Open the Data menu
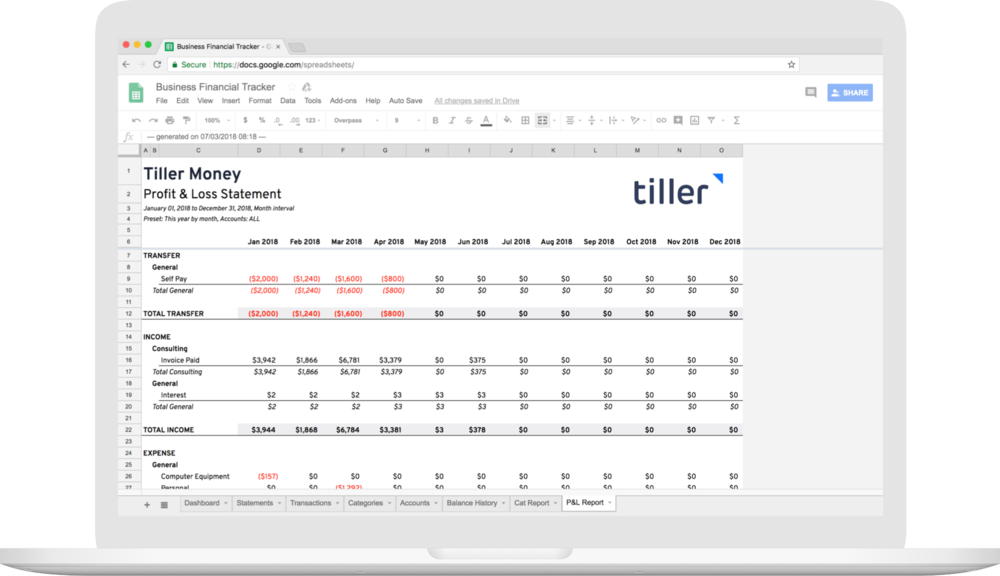Viewport: 1000px width, 576px height. pos(288,101)
